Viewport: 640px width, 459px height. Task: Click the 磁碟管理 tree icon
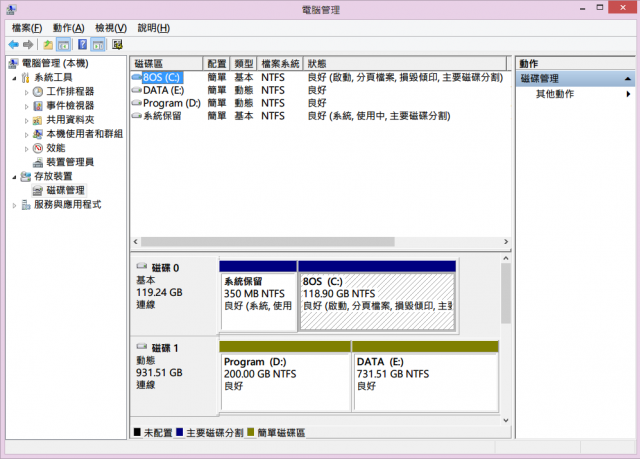pyautogui.click(x=38, y=191)
